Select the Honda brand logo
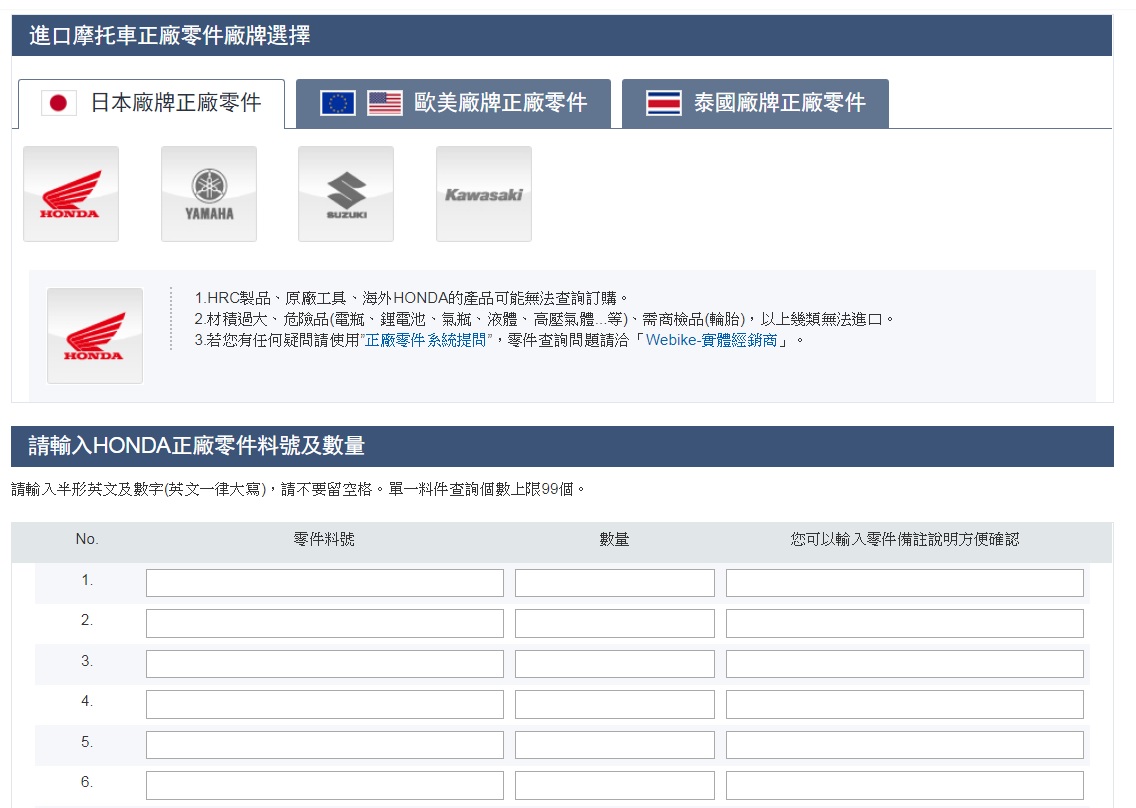Screen dimensions: 1136x808 [70, 194]
